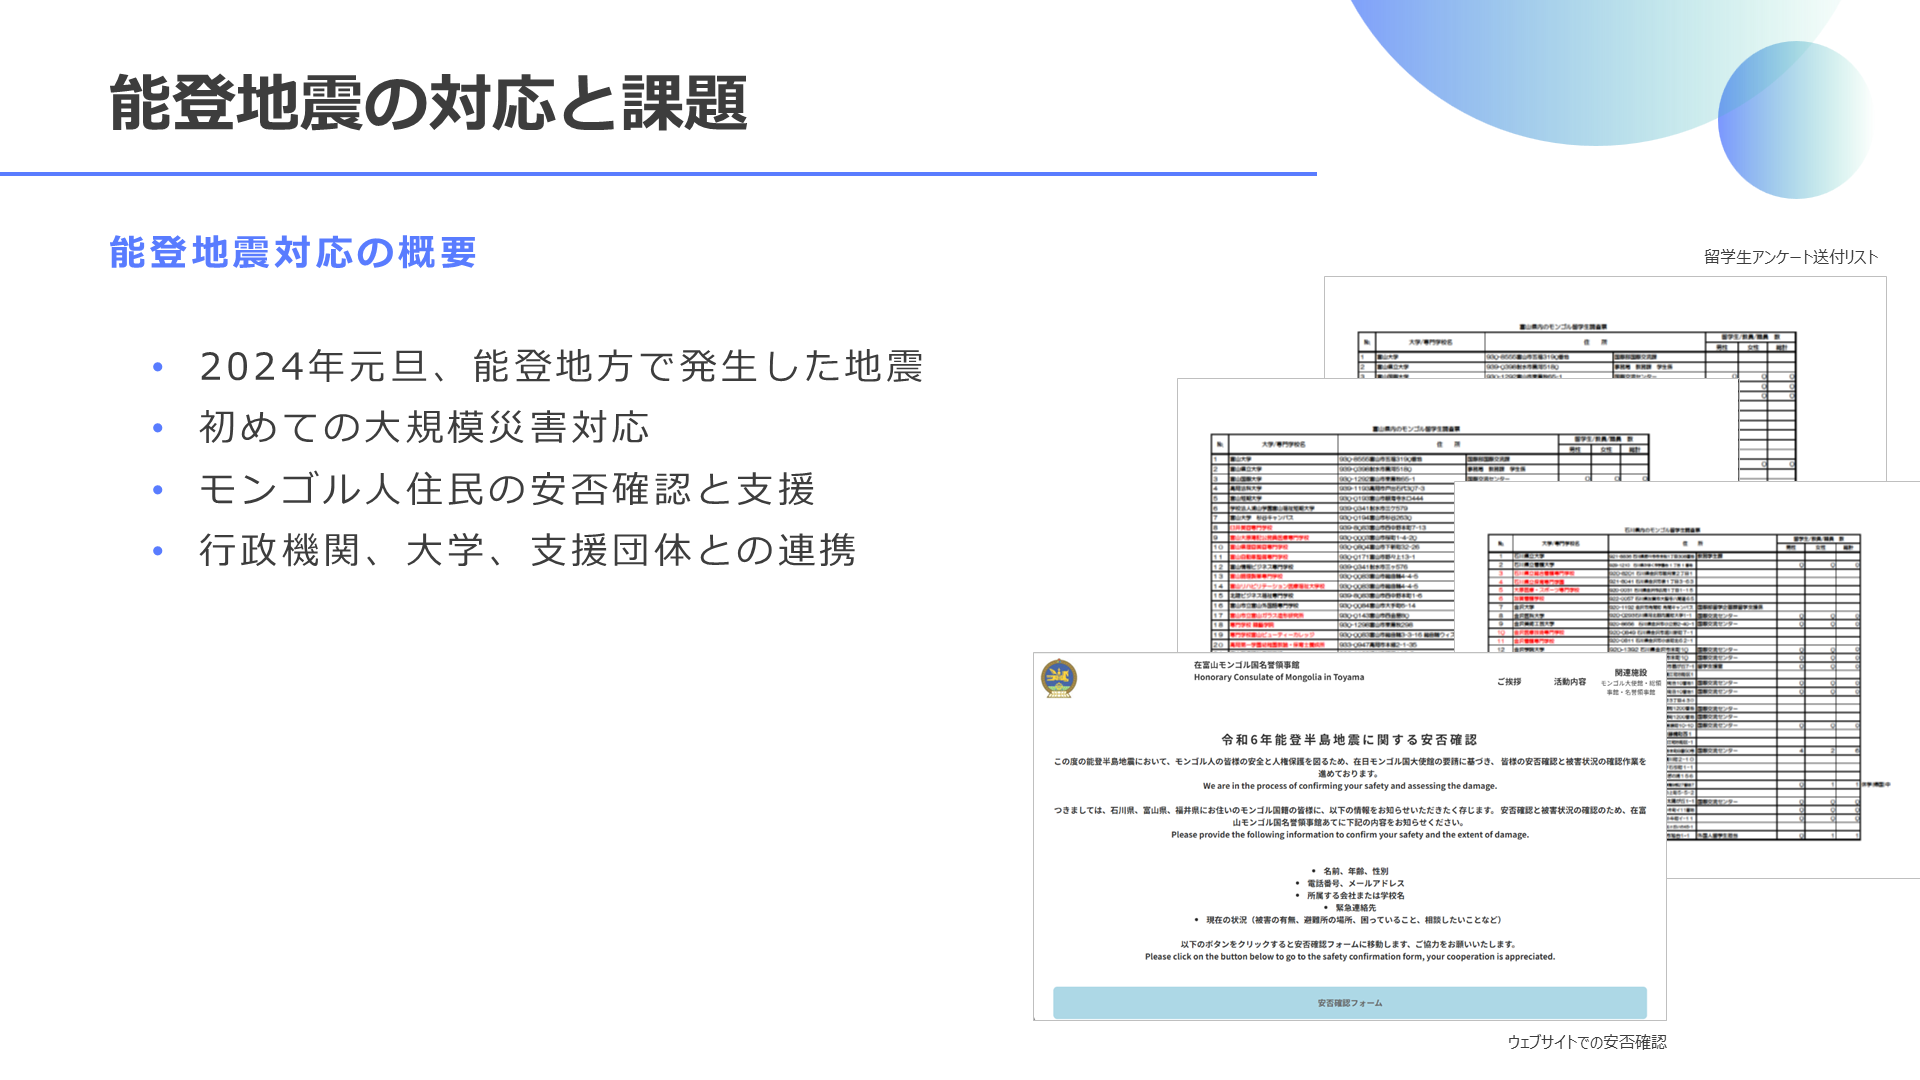Click the Mongolian consulate emblem logo
This screenshot has height=1080, width=1920.
click(x=1058, y=679)
